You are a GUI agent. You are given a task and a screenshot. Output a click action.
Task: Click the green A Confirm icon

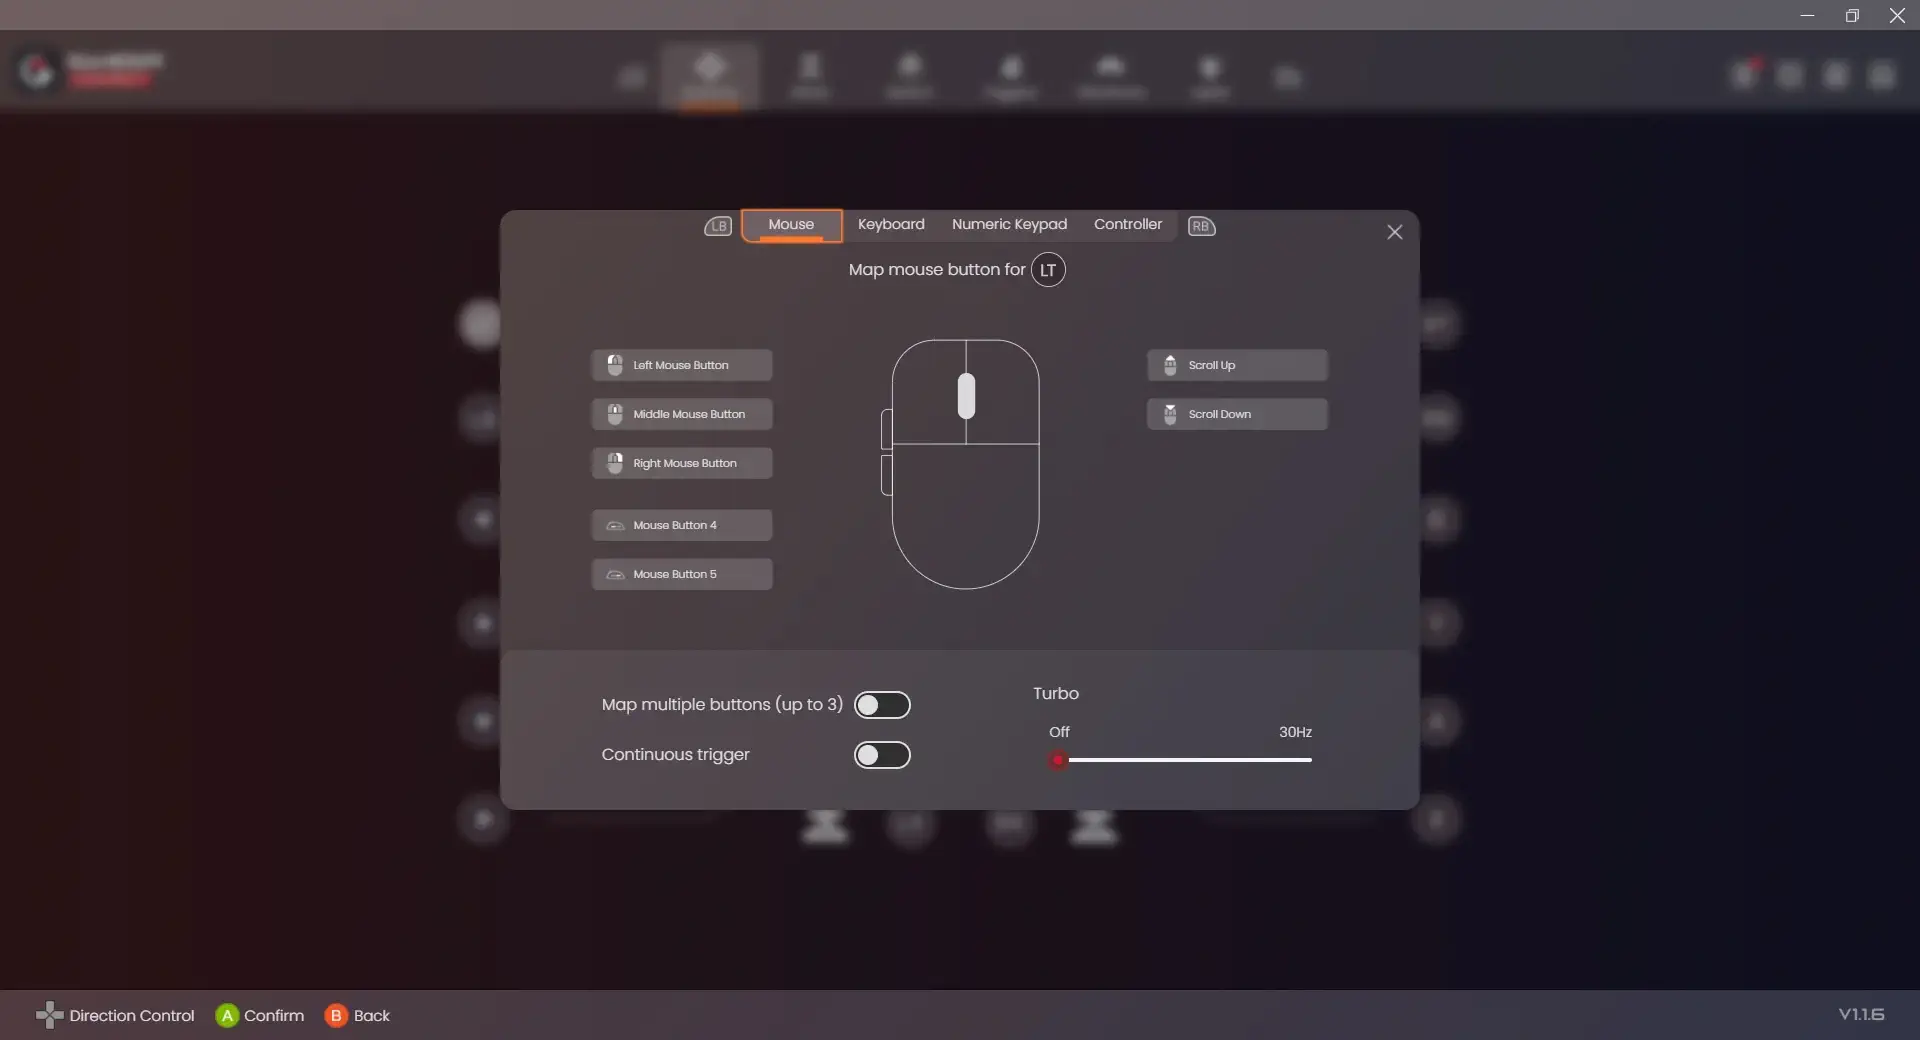pyautogui.click(x=227, y=1015)
